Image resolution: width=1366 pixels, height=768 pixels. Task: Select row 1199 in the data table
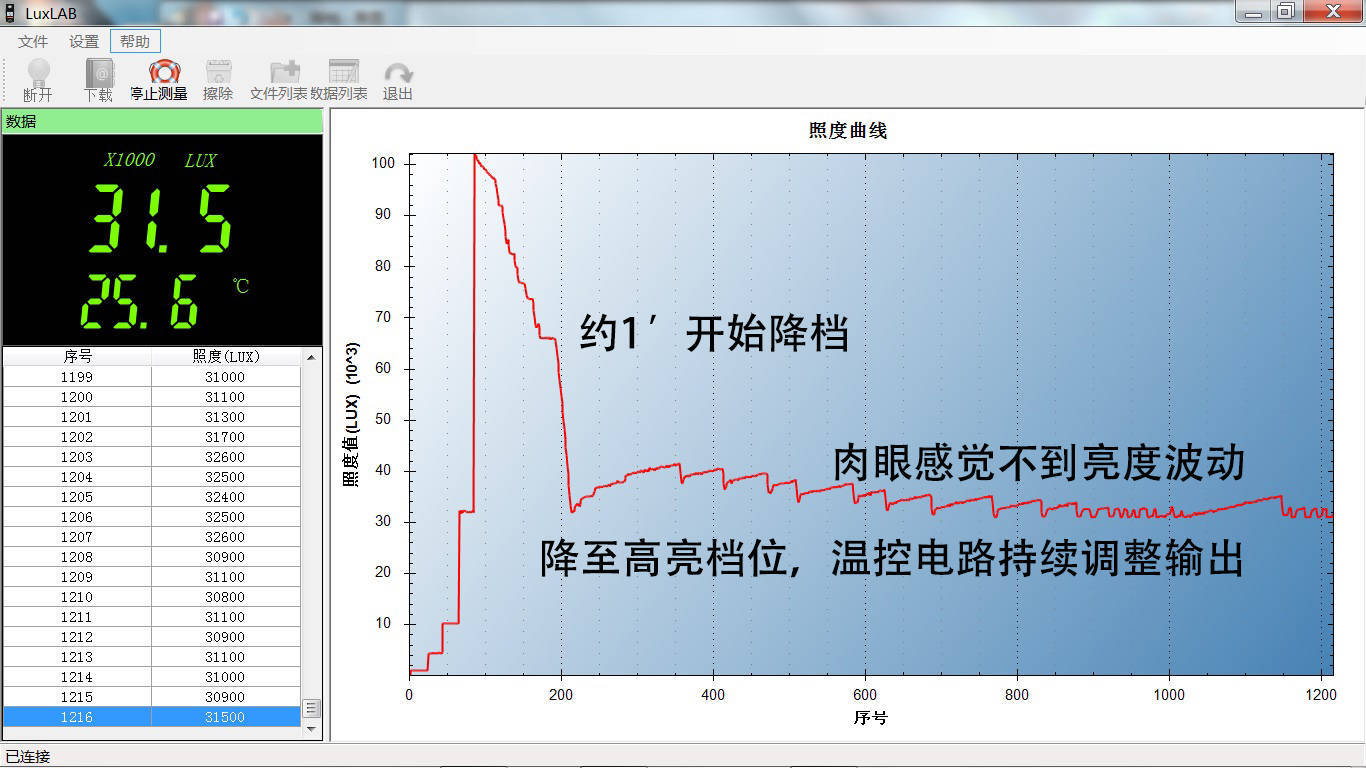pos(152,377)
